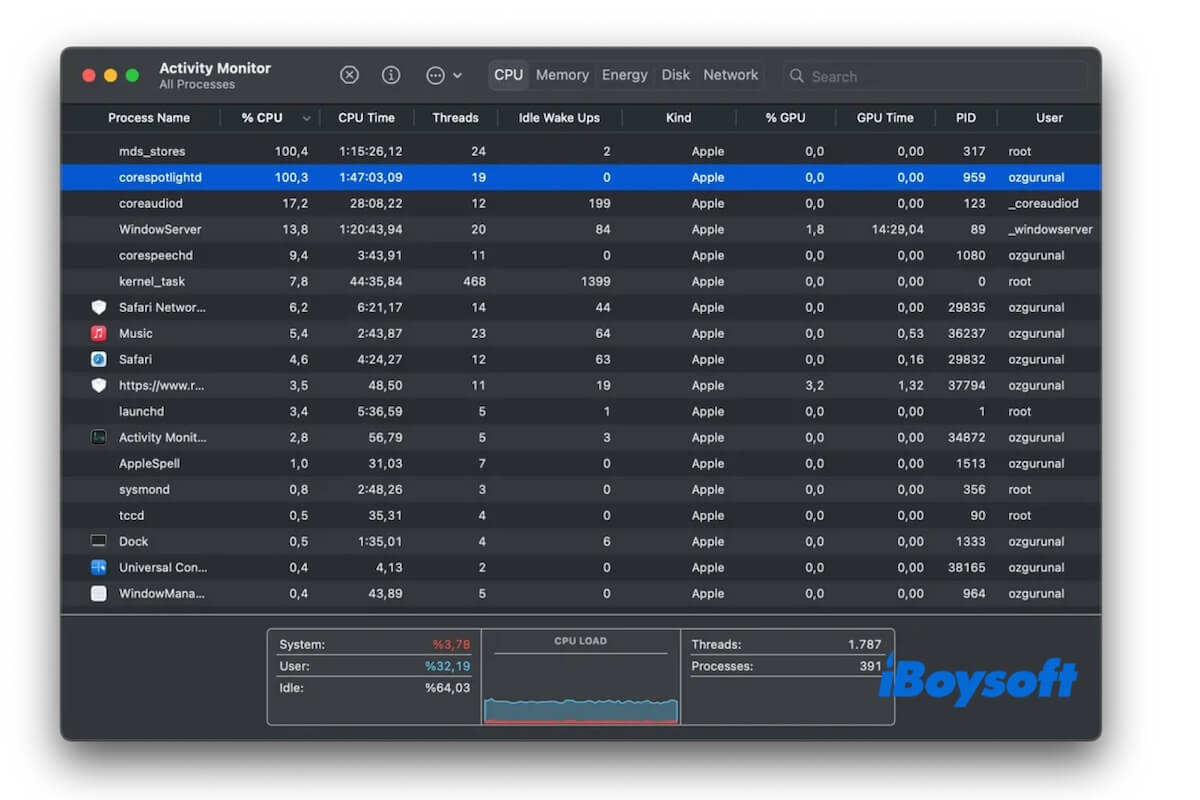This screenshot has height=800, width=1200.
Task: Switch to the Energy tab
Action: pos(625,75)
